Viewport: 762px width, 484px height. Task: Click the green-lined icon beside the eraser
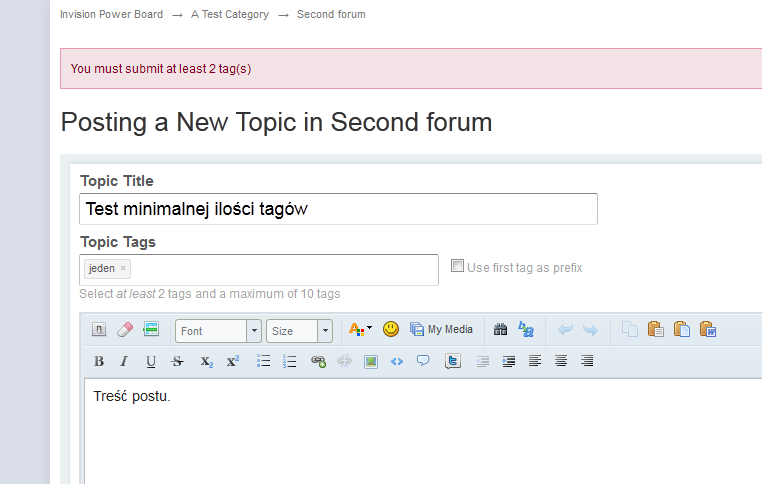coord(151,329)
